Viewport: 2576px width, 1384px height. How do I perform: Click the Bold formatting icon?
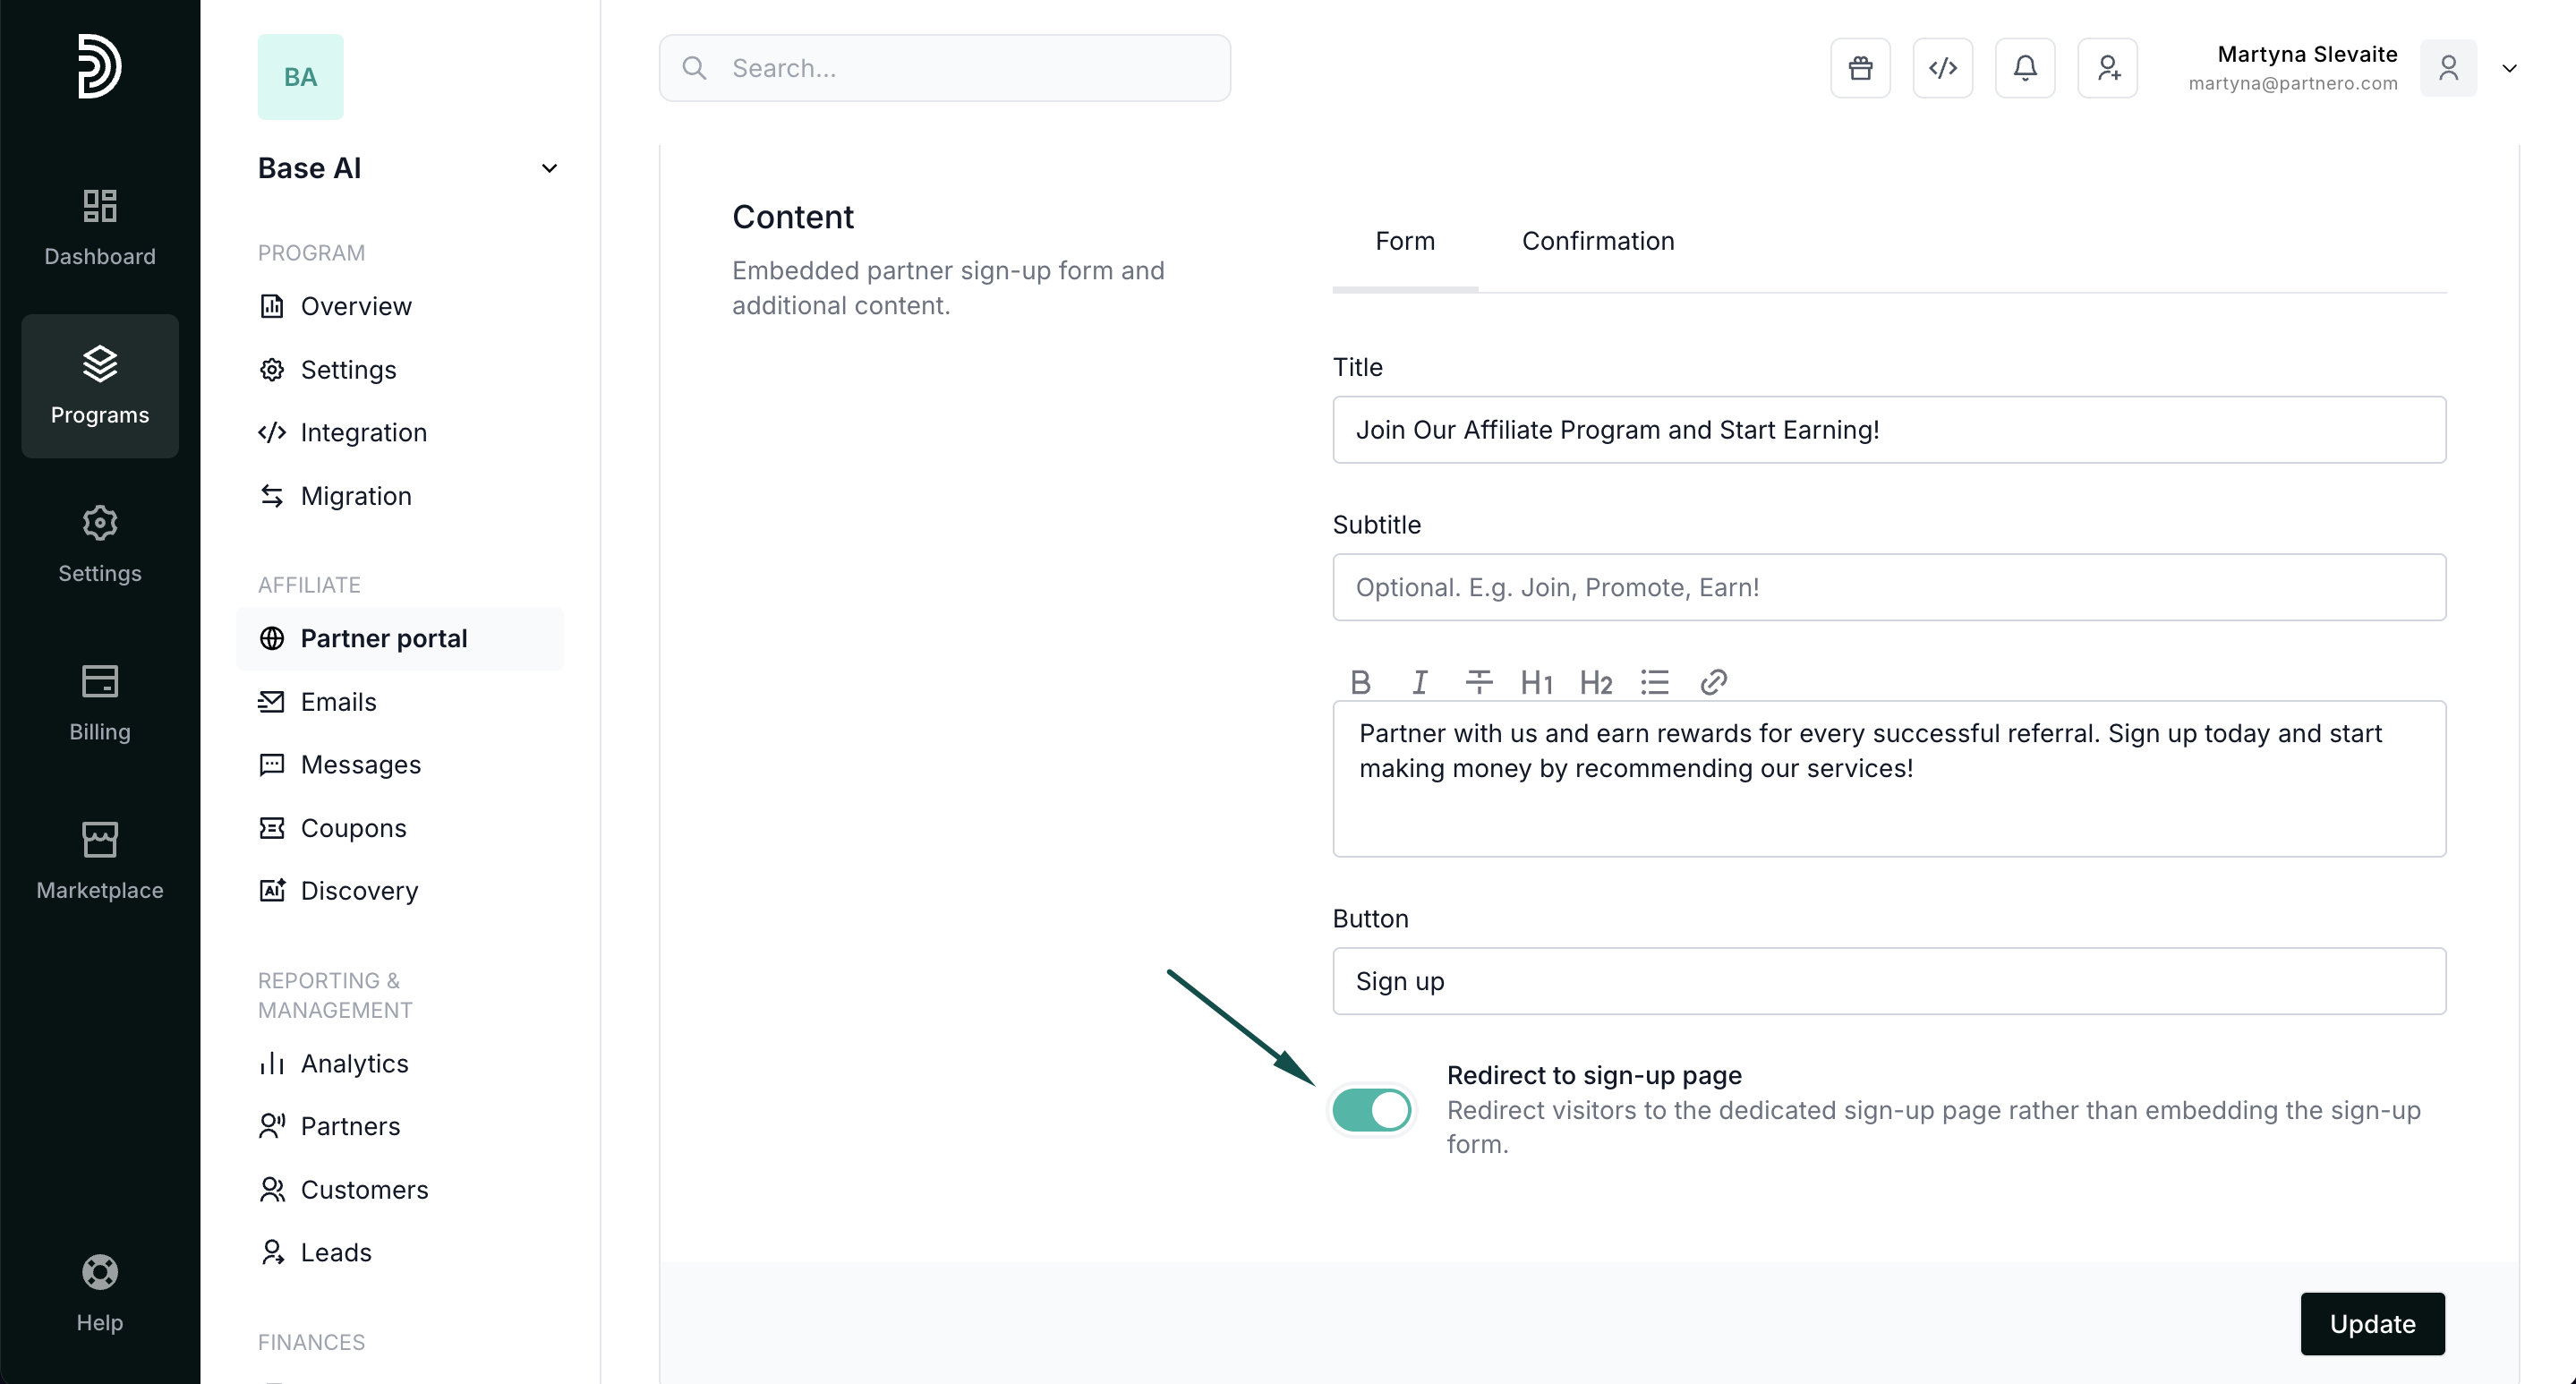coord(1360,682)
